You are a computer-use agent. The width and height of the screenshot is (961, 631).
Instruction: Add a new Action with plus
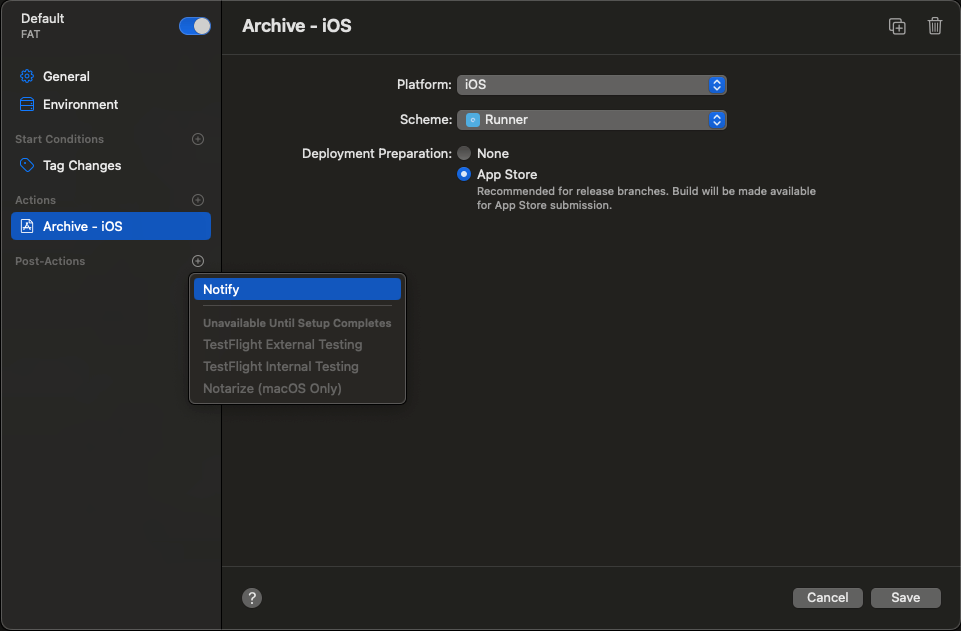point(198,200)
